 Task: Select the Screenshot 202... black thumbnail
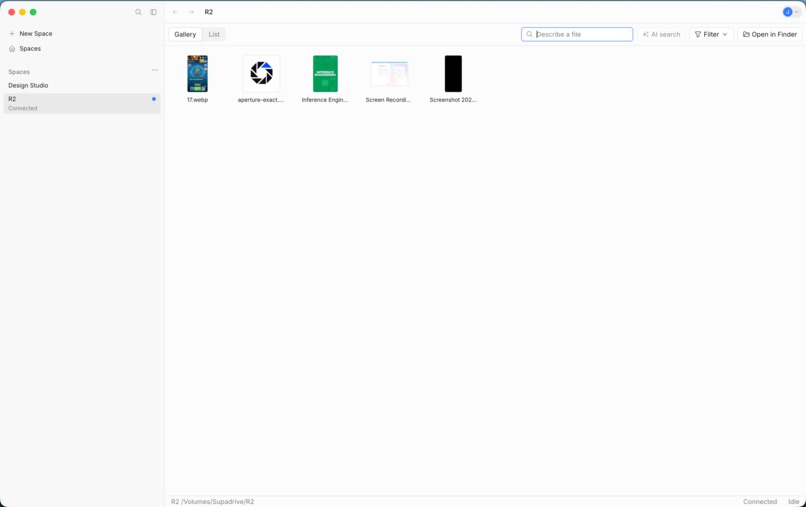click(x=453, y=74)
